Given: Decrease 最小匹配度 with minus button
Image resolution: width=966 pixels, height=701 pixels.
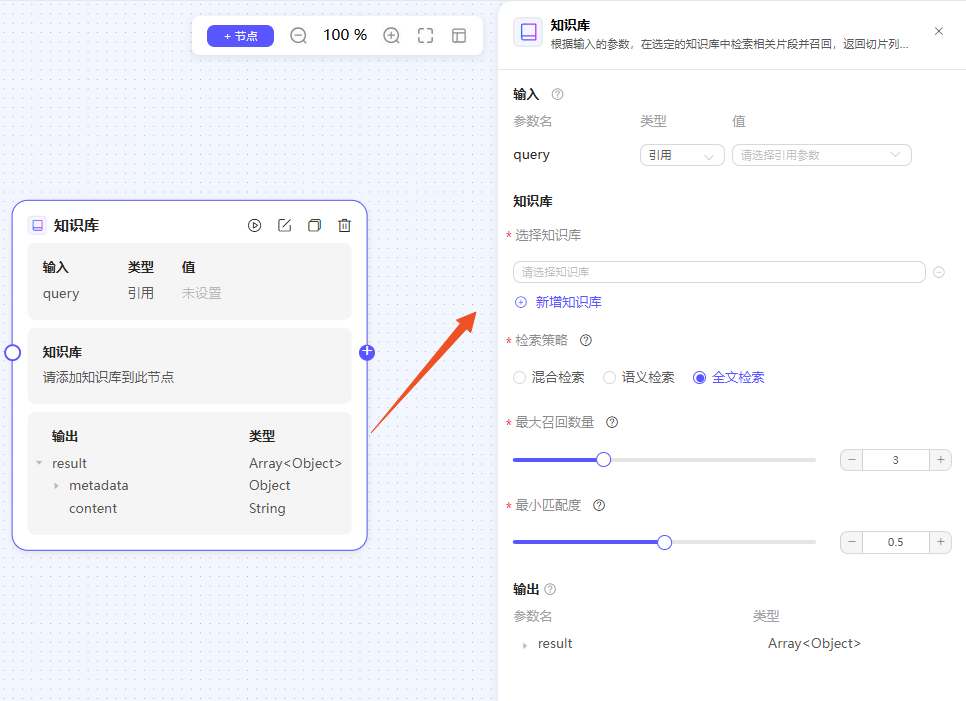Looking at the screenshot, I should tap(851, 542).
